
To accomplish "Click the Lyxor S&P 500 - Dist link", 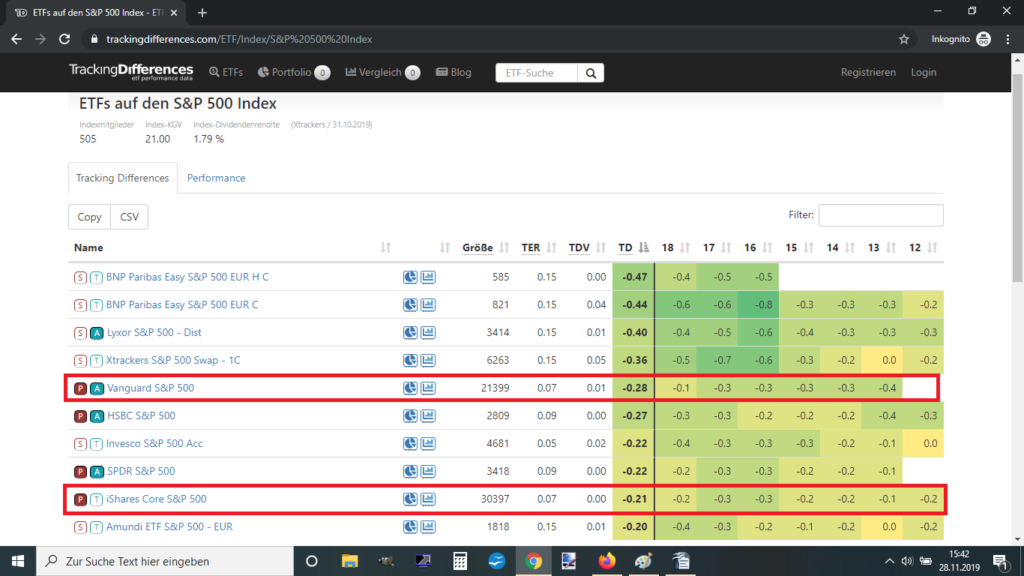I will pos(154,332).
